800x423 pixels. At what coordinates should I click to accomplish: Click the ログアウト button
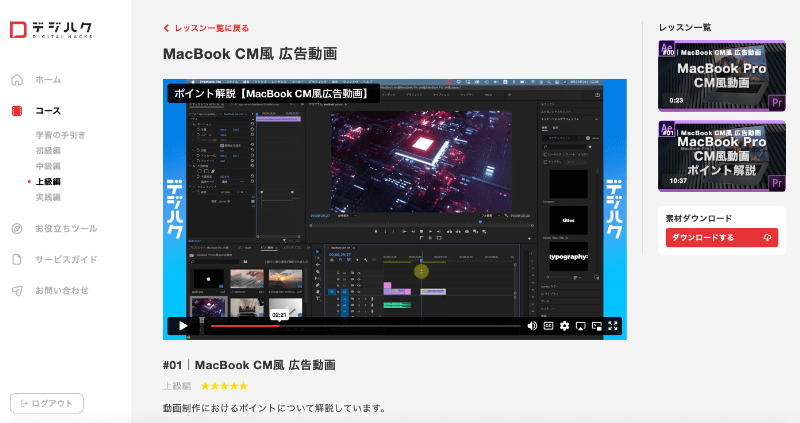pos(46,403)
